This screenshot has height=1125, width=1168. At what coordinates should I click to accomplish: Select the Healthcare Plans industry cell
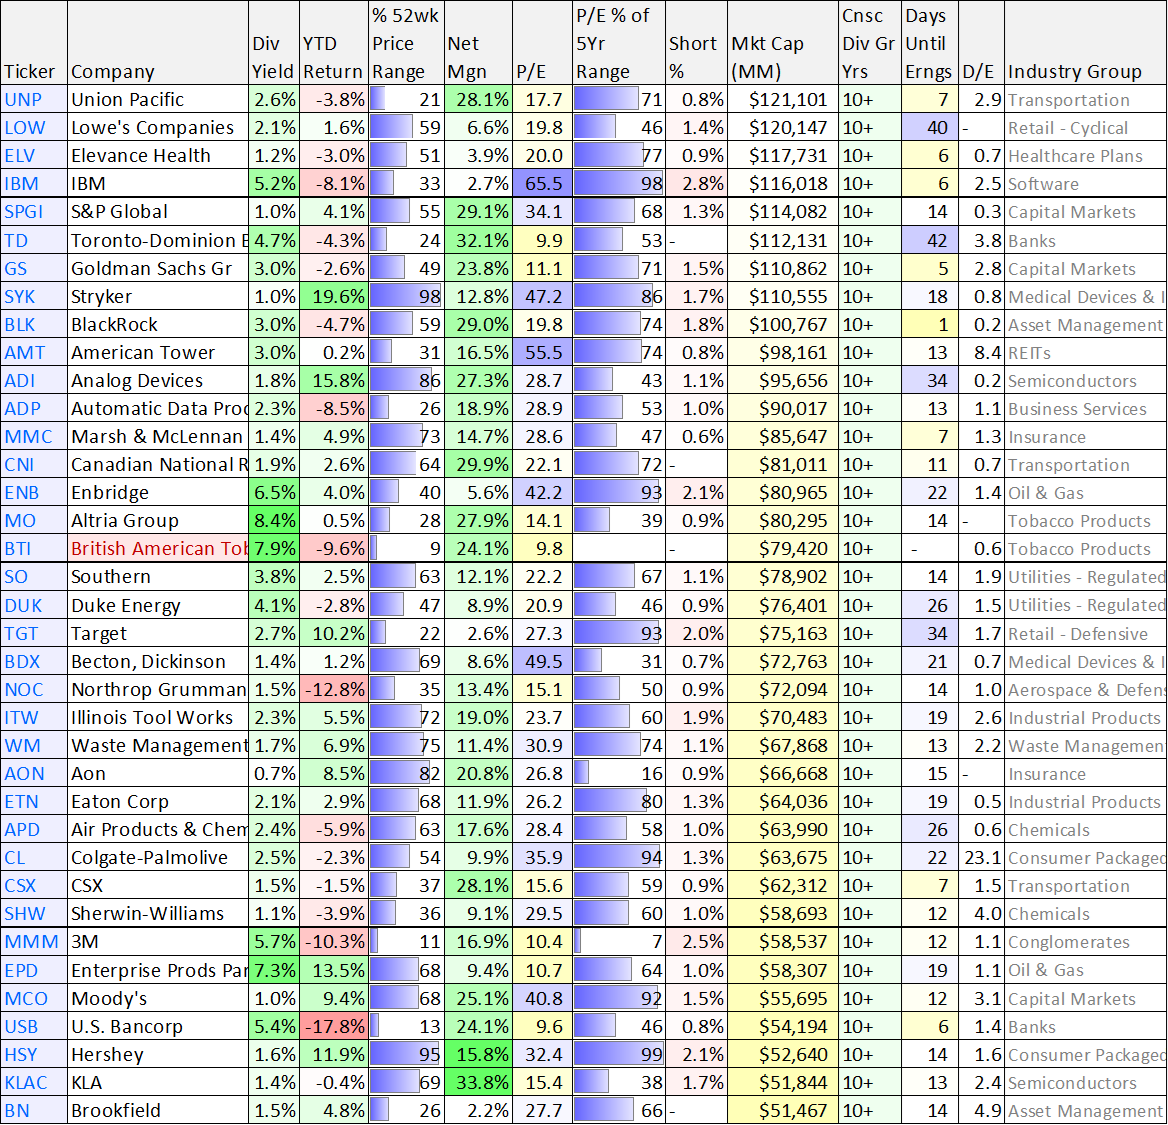(x=1085, y=156)
